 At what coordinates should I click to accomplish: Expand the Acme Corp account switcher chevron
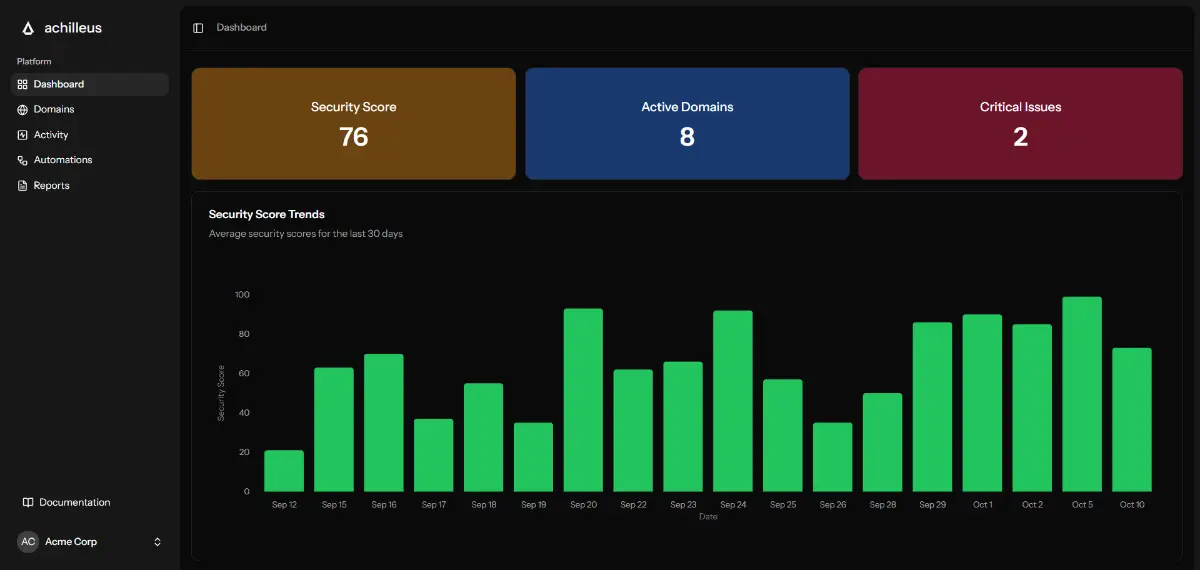coord(157,542)
